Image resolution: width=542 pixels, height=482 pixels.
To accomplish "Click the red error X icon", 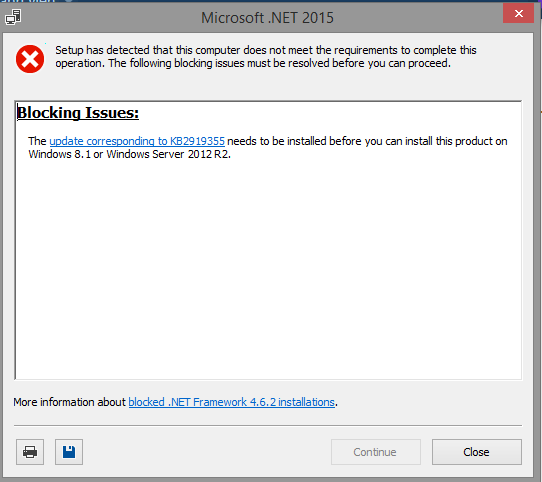I will pyautogui.click(x=30, y=59).
